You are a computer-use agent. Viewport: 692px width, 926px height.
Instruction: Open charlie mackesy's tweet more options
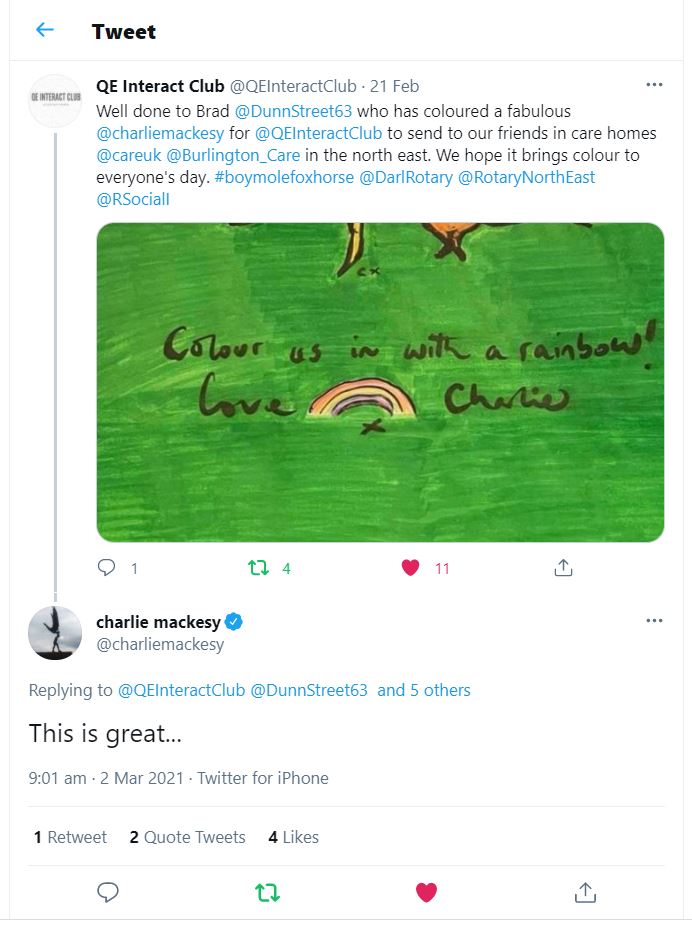point(654,621)
